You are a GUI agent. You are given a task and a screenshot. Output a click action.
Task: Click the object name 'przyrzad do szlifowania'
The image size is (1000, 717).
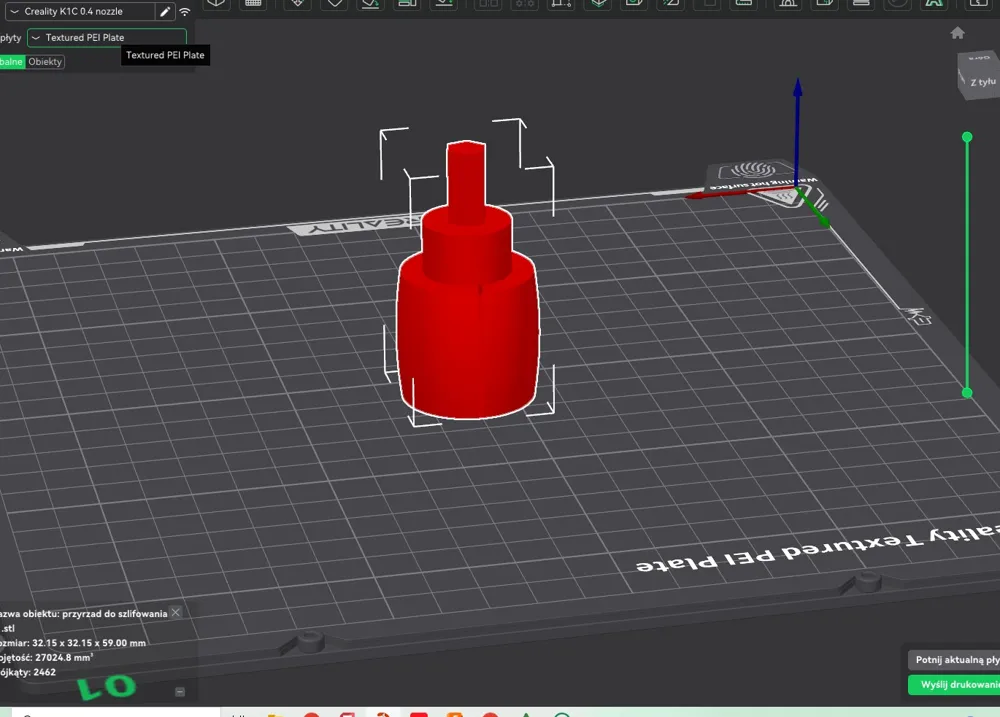[x=115, y=614]
